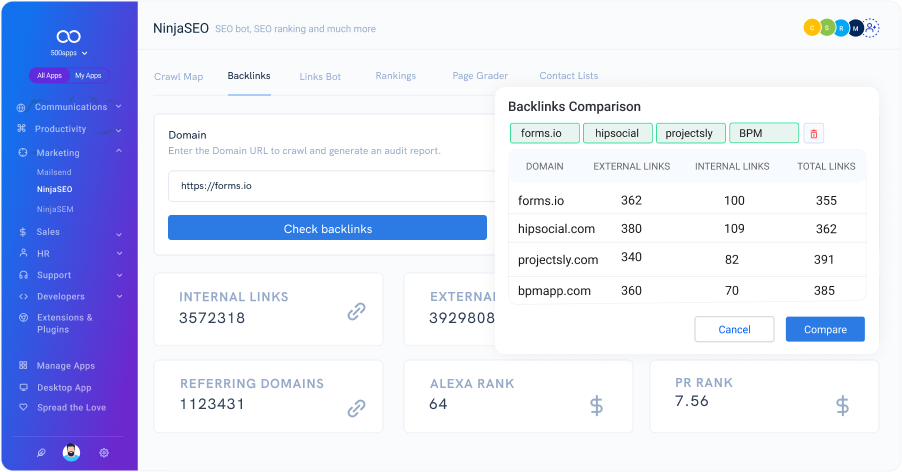
Task: Switch to the My Apps toggle
Action: point(88,75)
